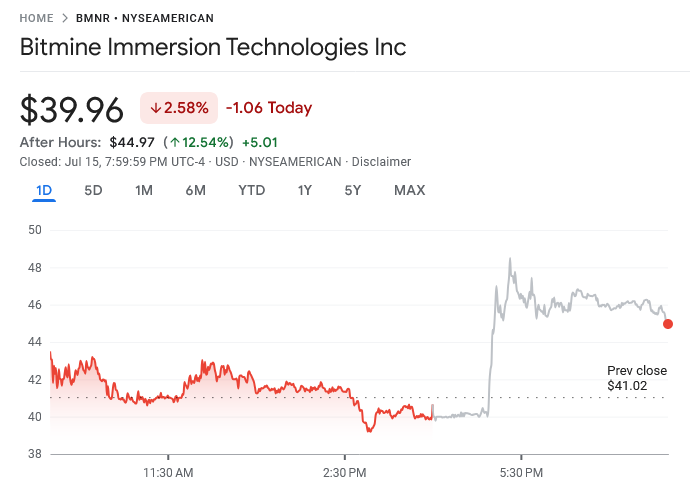Click the Bitmine Immersion Technologies Inc title

click(x=213, y=48)
